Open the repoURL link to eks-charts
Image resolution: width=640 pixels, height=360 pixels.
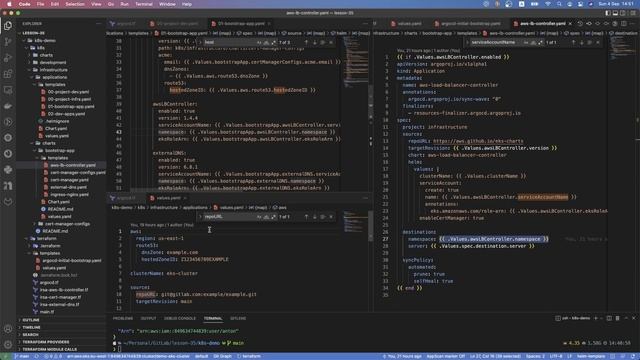(x=478, y=141)
